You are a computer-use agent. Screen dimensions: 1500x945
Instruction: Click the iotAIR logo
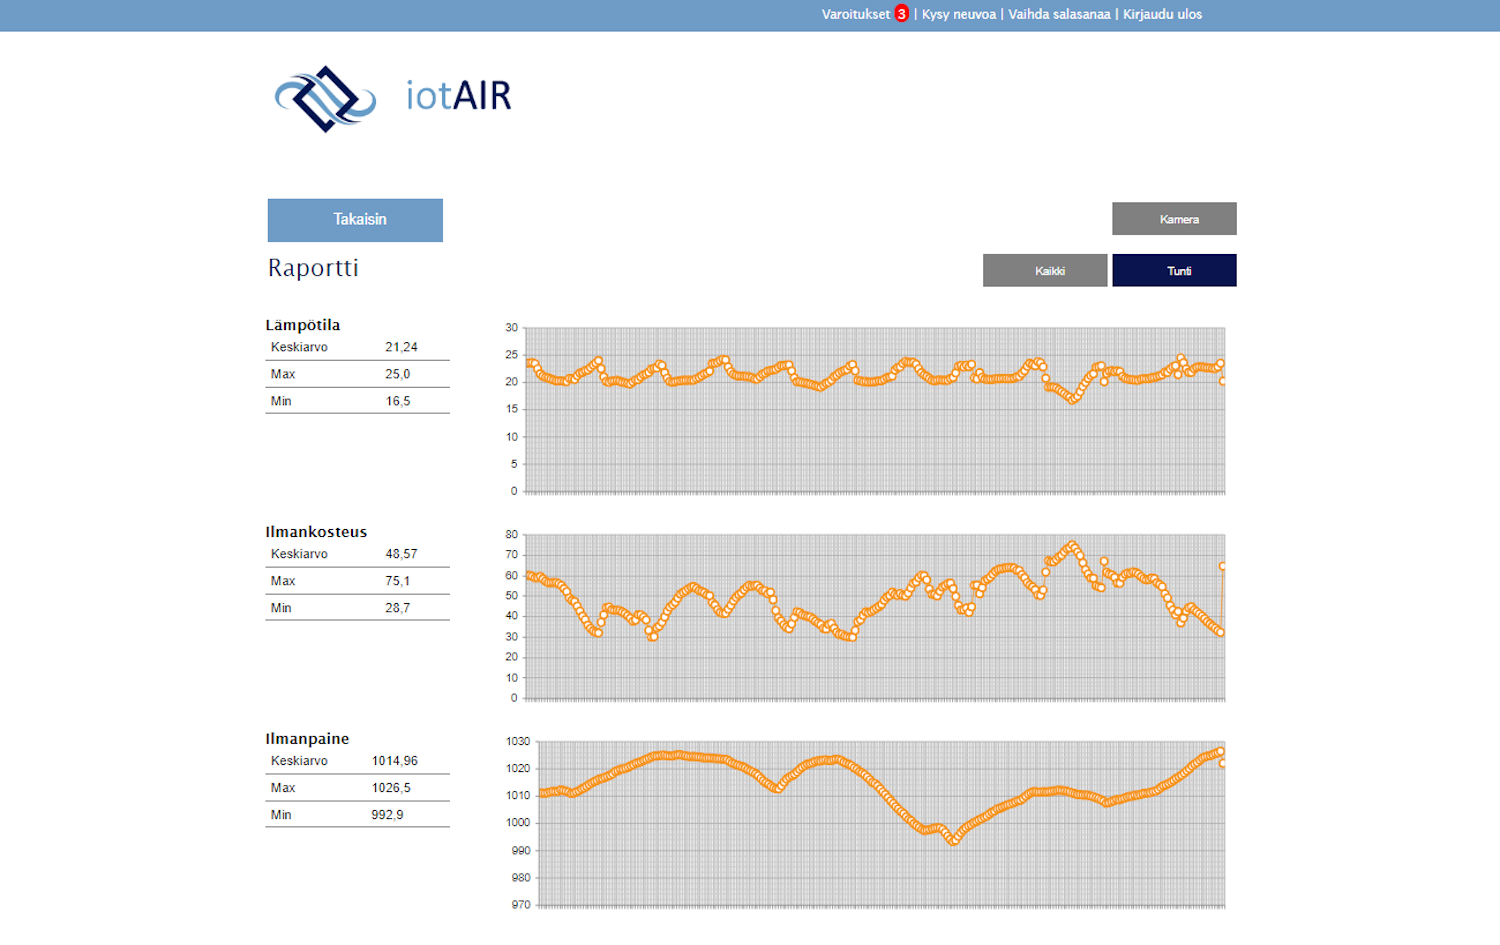tap(393, 98)
